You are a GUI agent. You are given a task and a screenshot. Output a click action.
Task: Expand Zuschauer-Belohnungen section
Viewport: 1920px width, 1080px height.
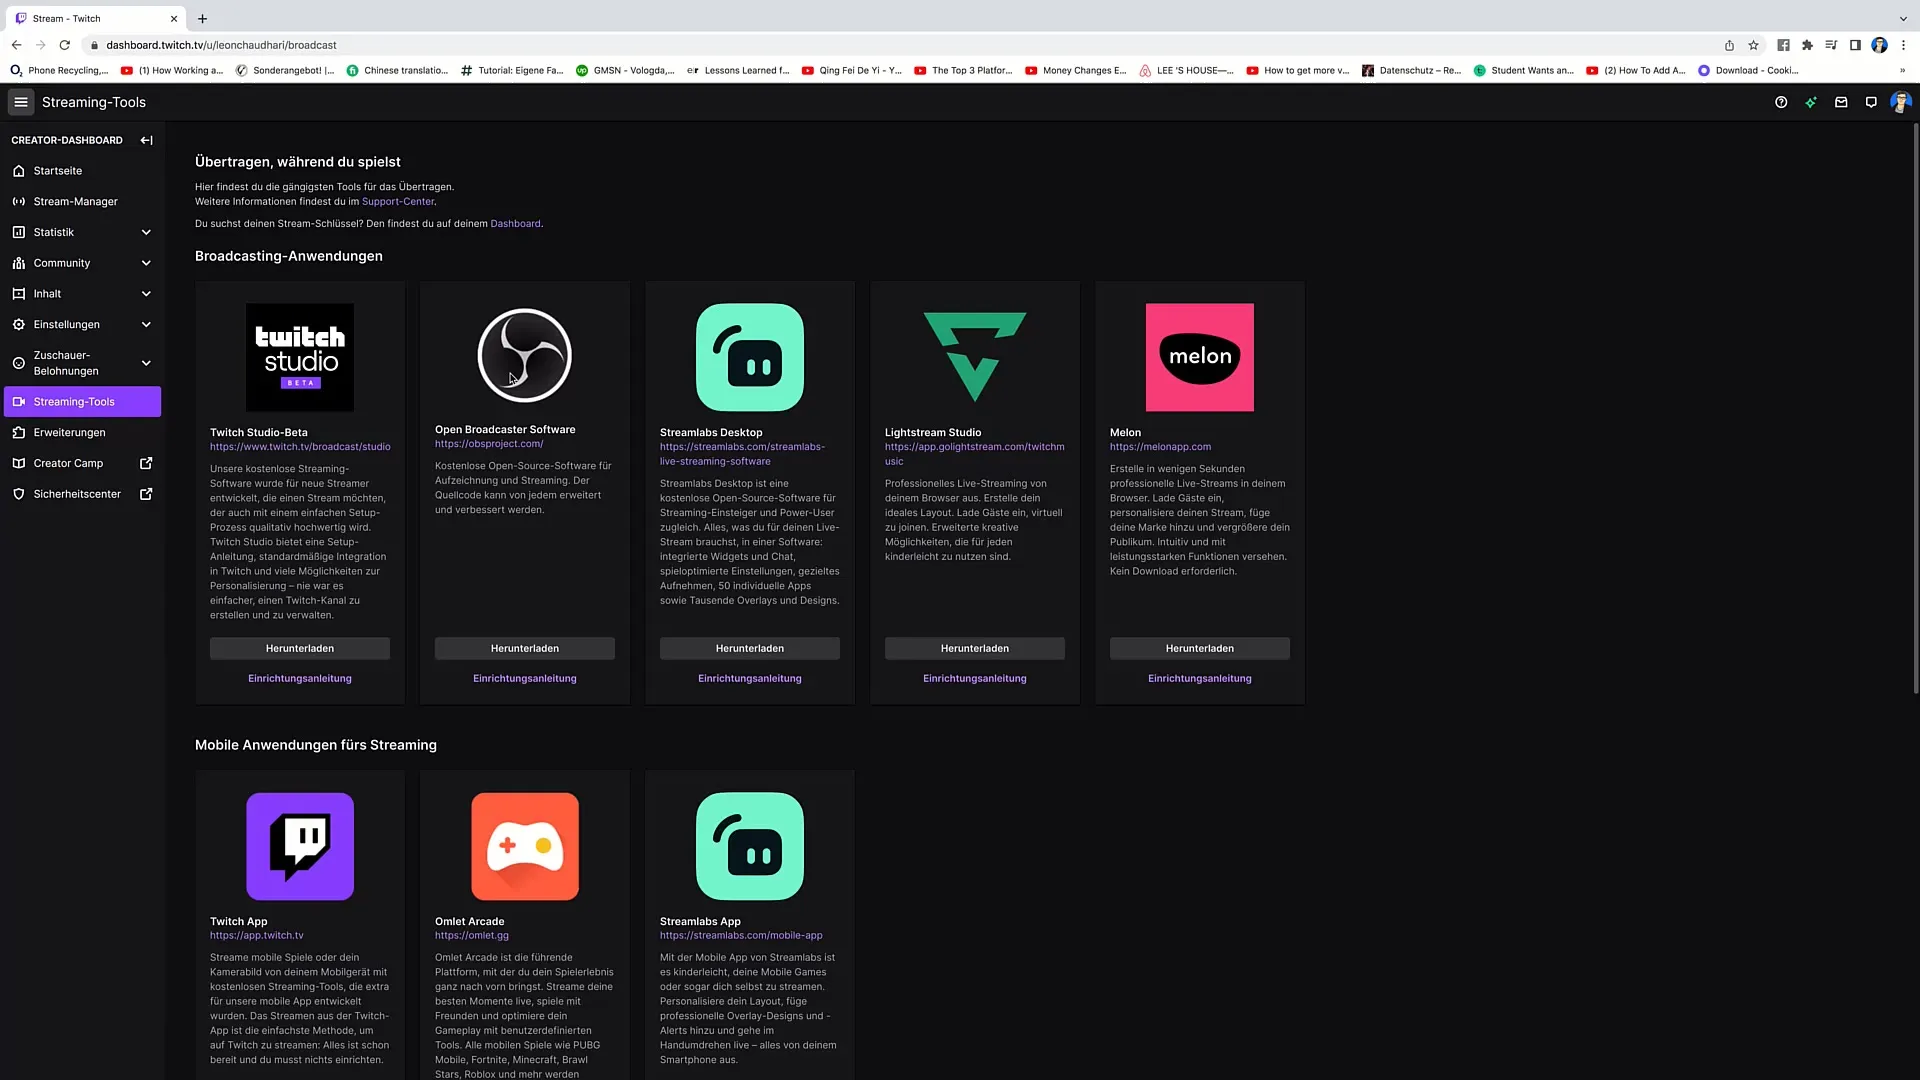pyautogui.click(x=146, y=363)
